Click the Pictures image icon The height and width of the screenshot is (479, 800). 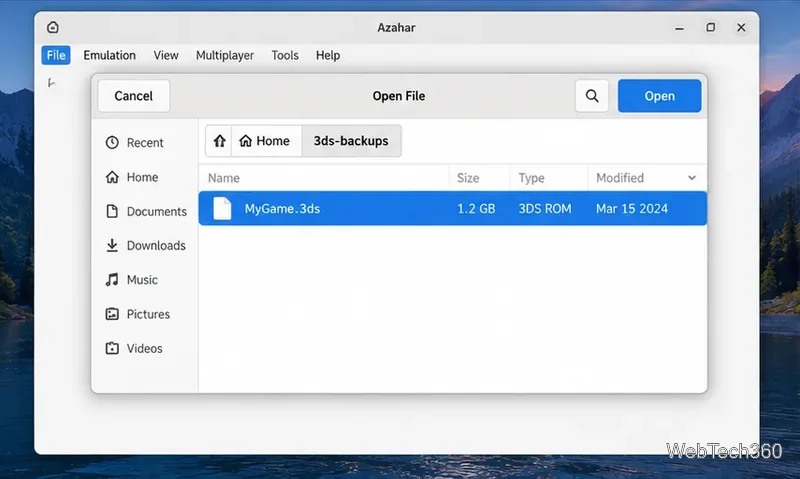112,314
